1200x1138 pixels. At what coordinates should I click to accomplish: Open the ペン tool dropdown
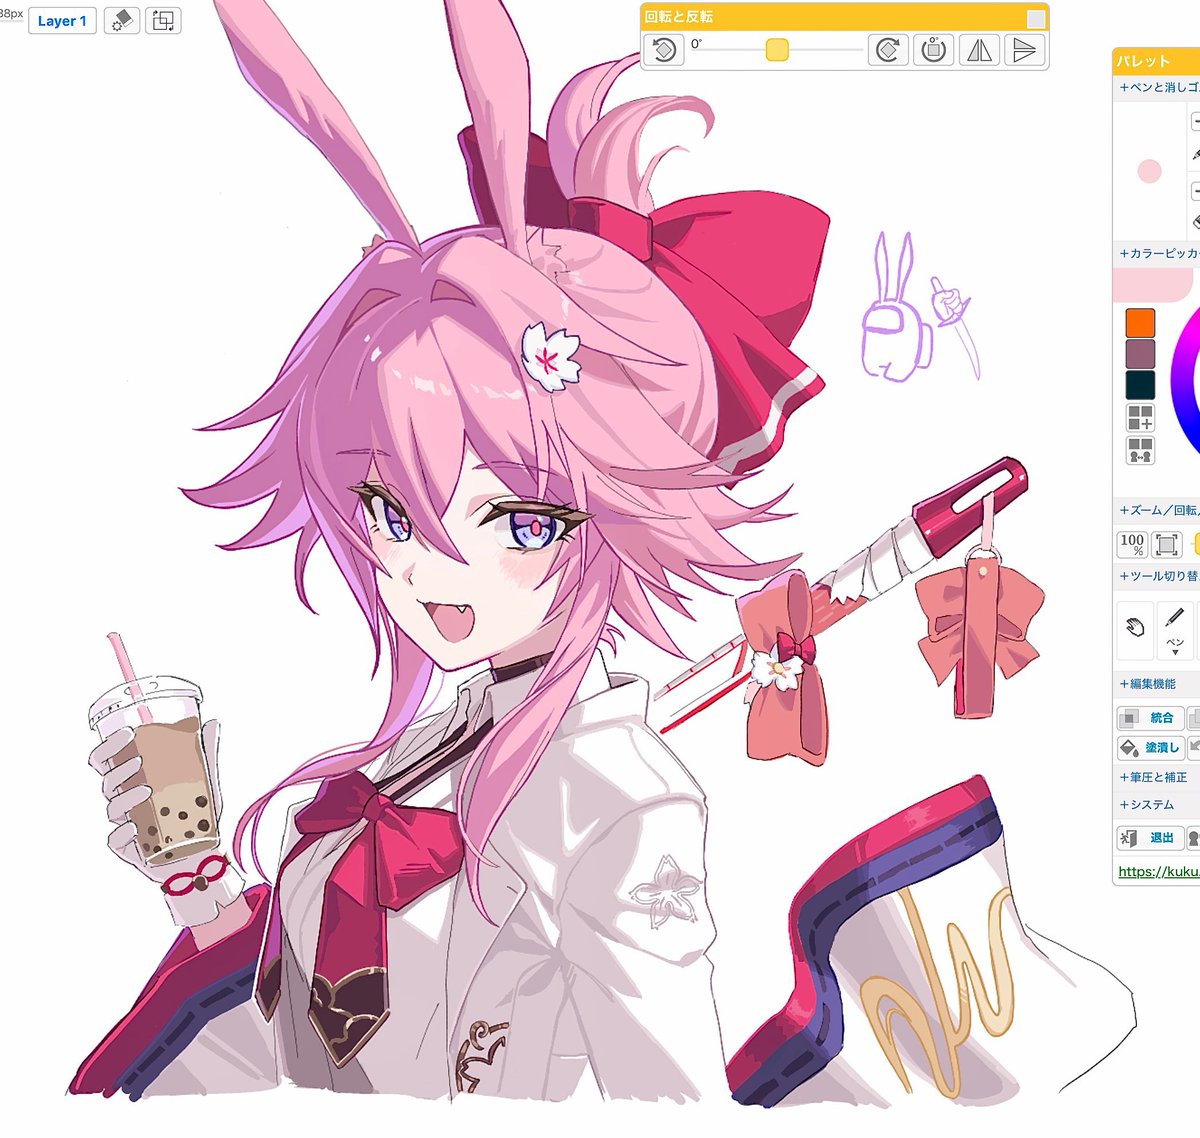click(1176, 630)
